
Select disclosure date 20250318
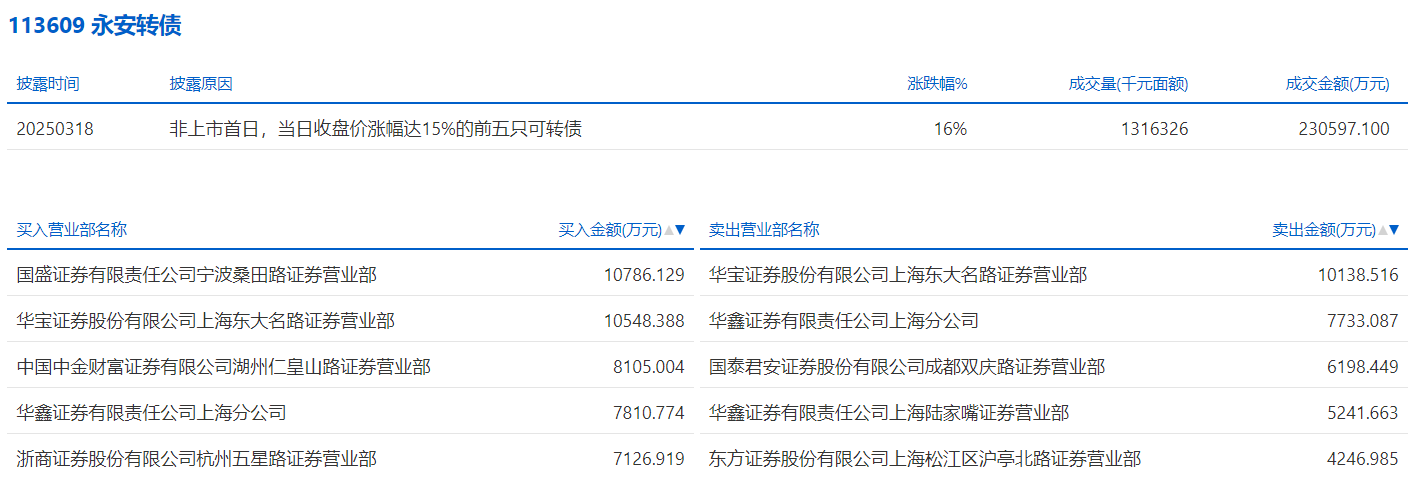55,128
